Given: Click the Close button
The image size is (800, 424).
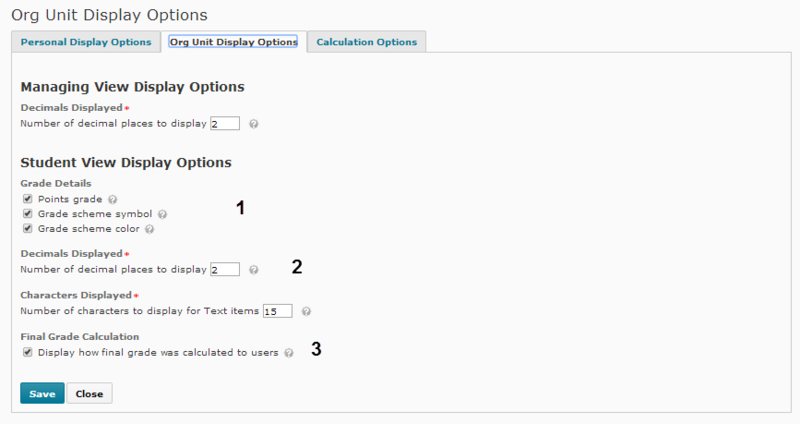Looking at the screenshot, I should [89, 393].
